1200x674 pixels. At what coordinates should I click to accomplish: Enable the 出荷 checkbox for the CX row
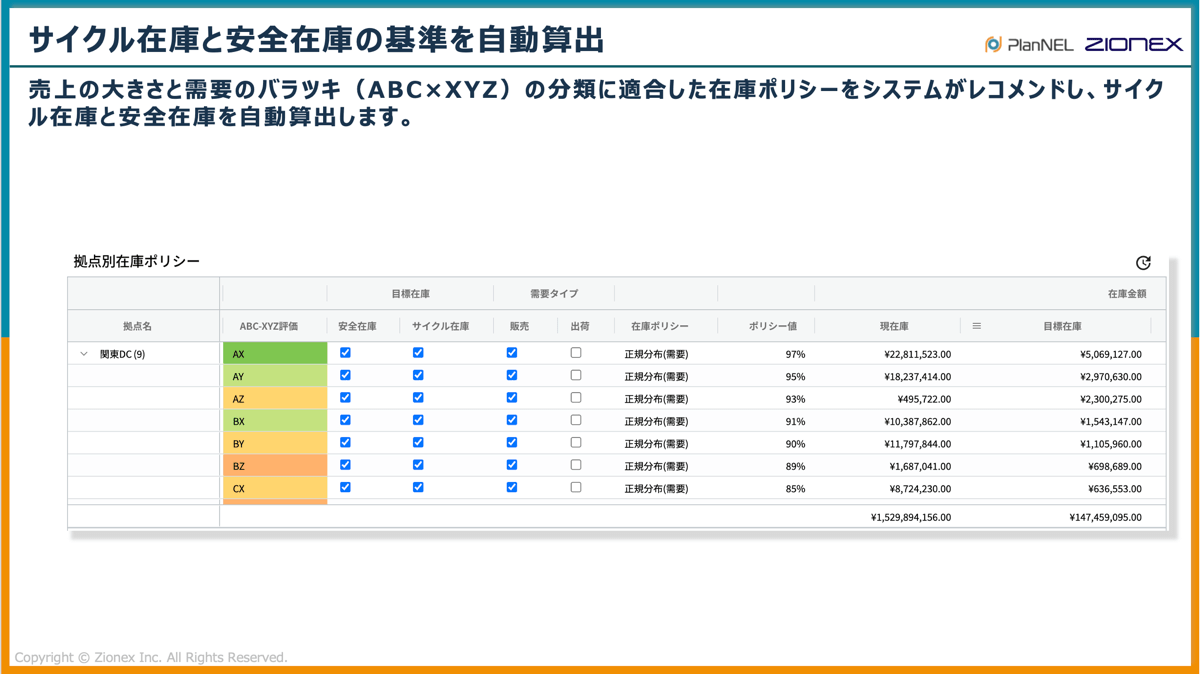click(575, 487)
